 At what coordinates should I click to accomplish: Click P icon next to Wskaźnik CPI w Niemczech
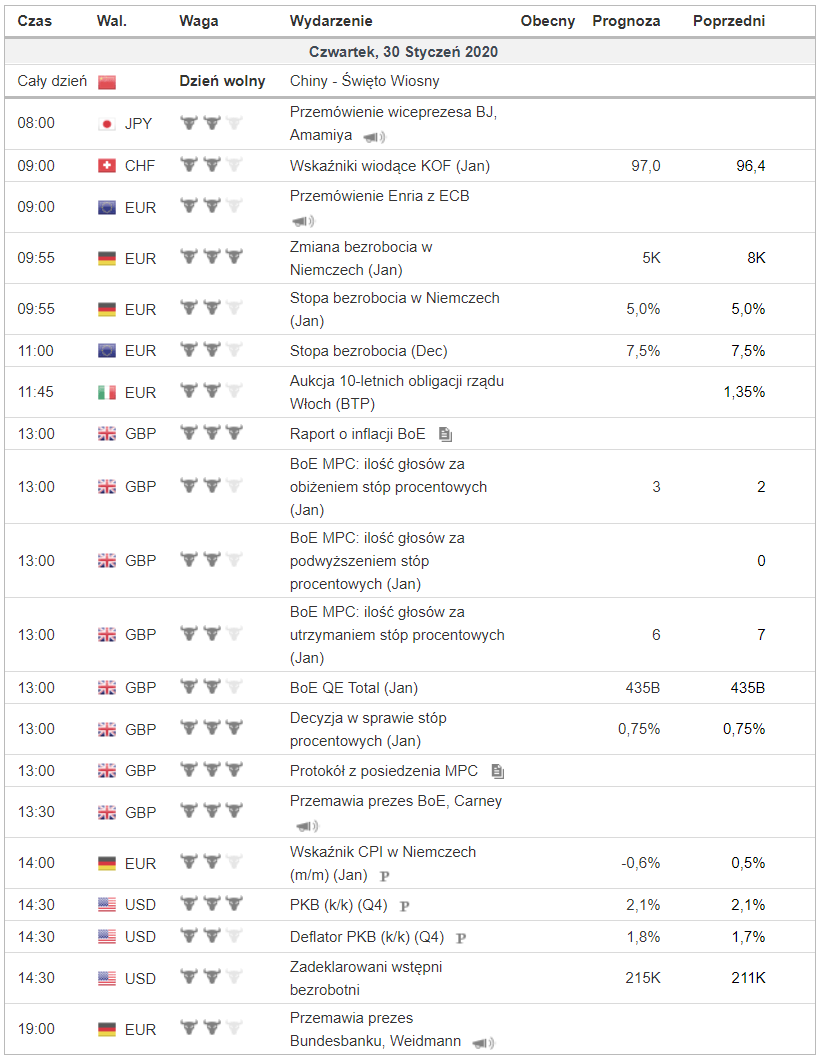pos(384,877)
